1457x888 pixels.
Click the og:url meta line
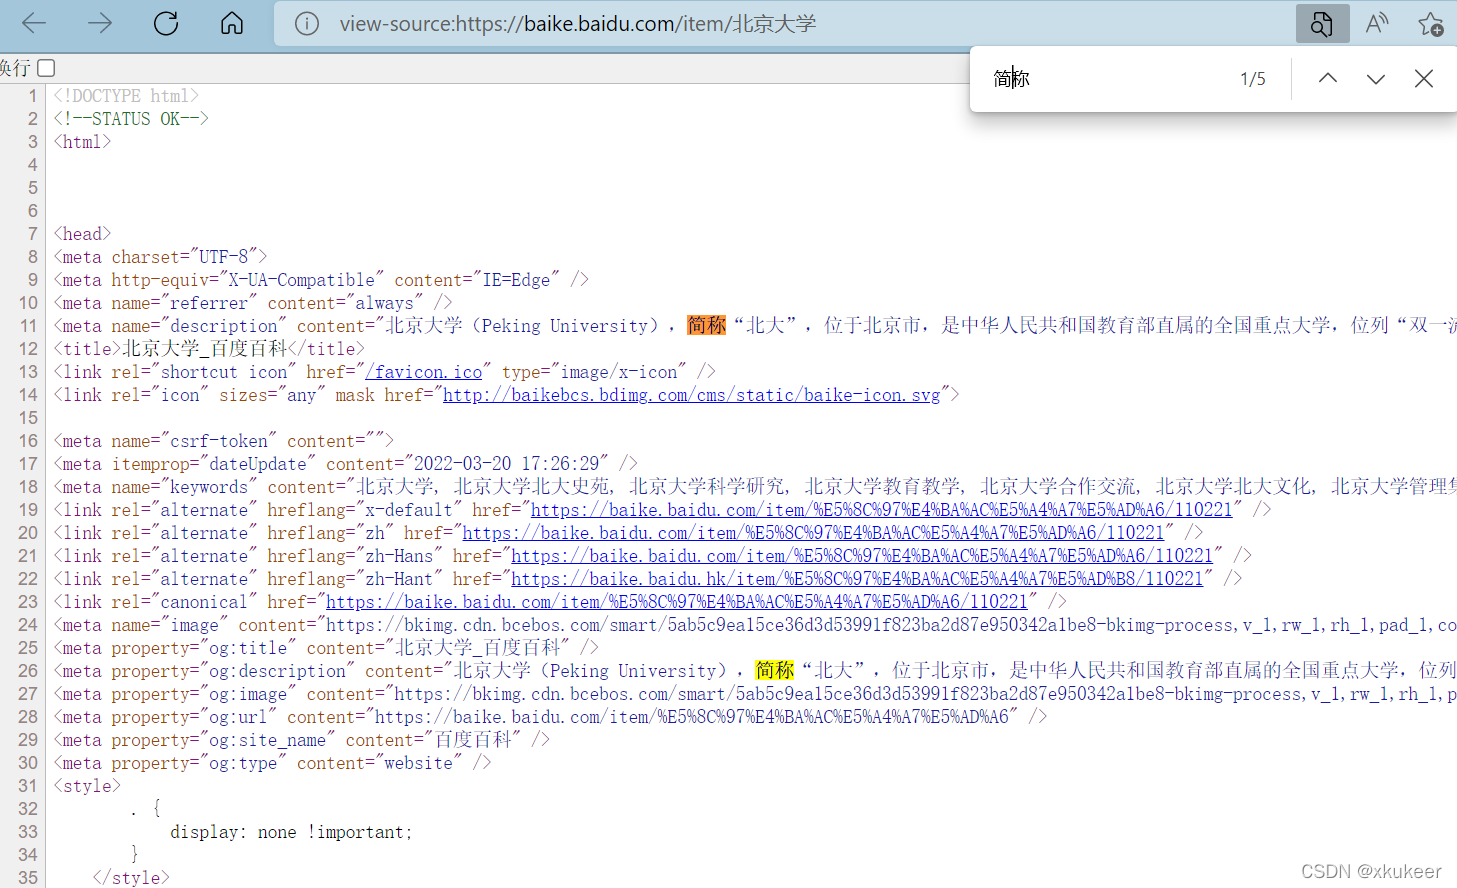pyautogui.click(x=550, y=717)
